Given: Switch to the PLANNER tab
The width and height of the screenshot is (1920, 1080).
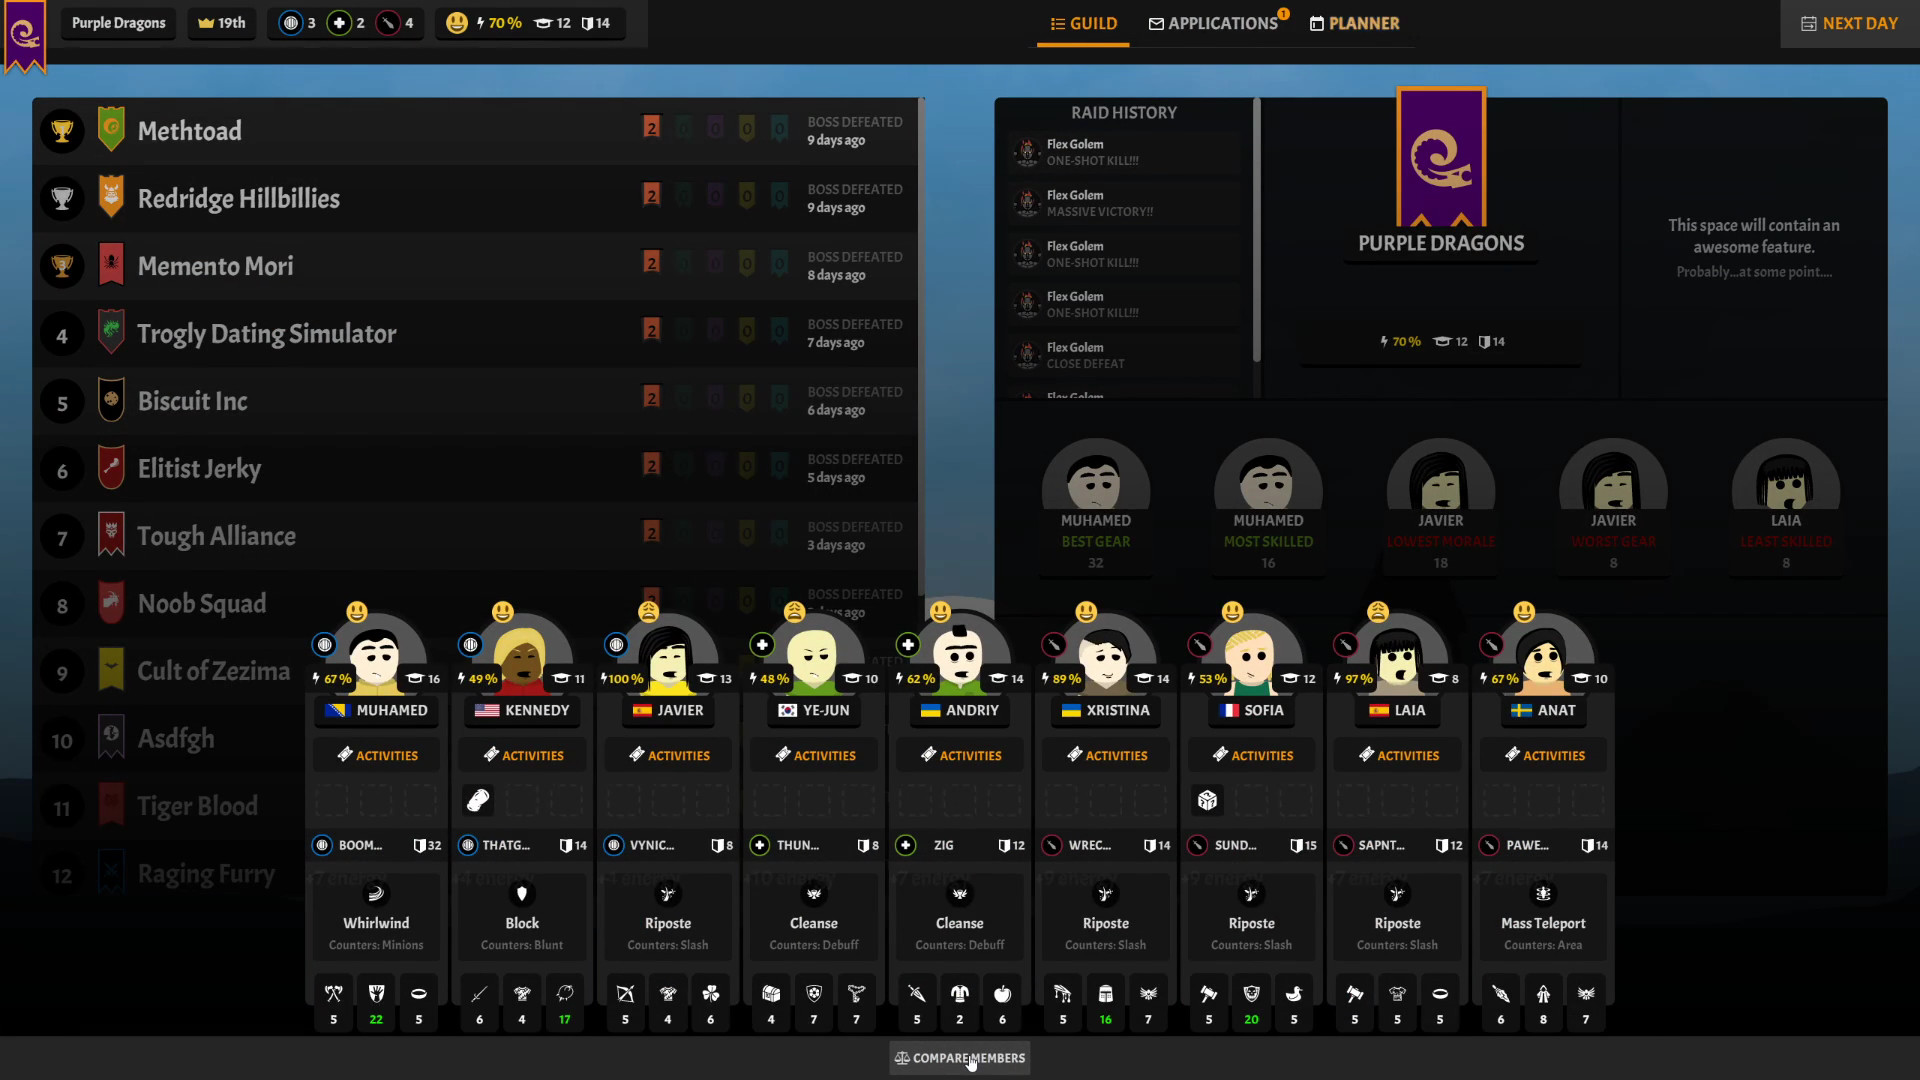Looking at the screenshot, I should 1354,23.
